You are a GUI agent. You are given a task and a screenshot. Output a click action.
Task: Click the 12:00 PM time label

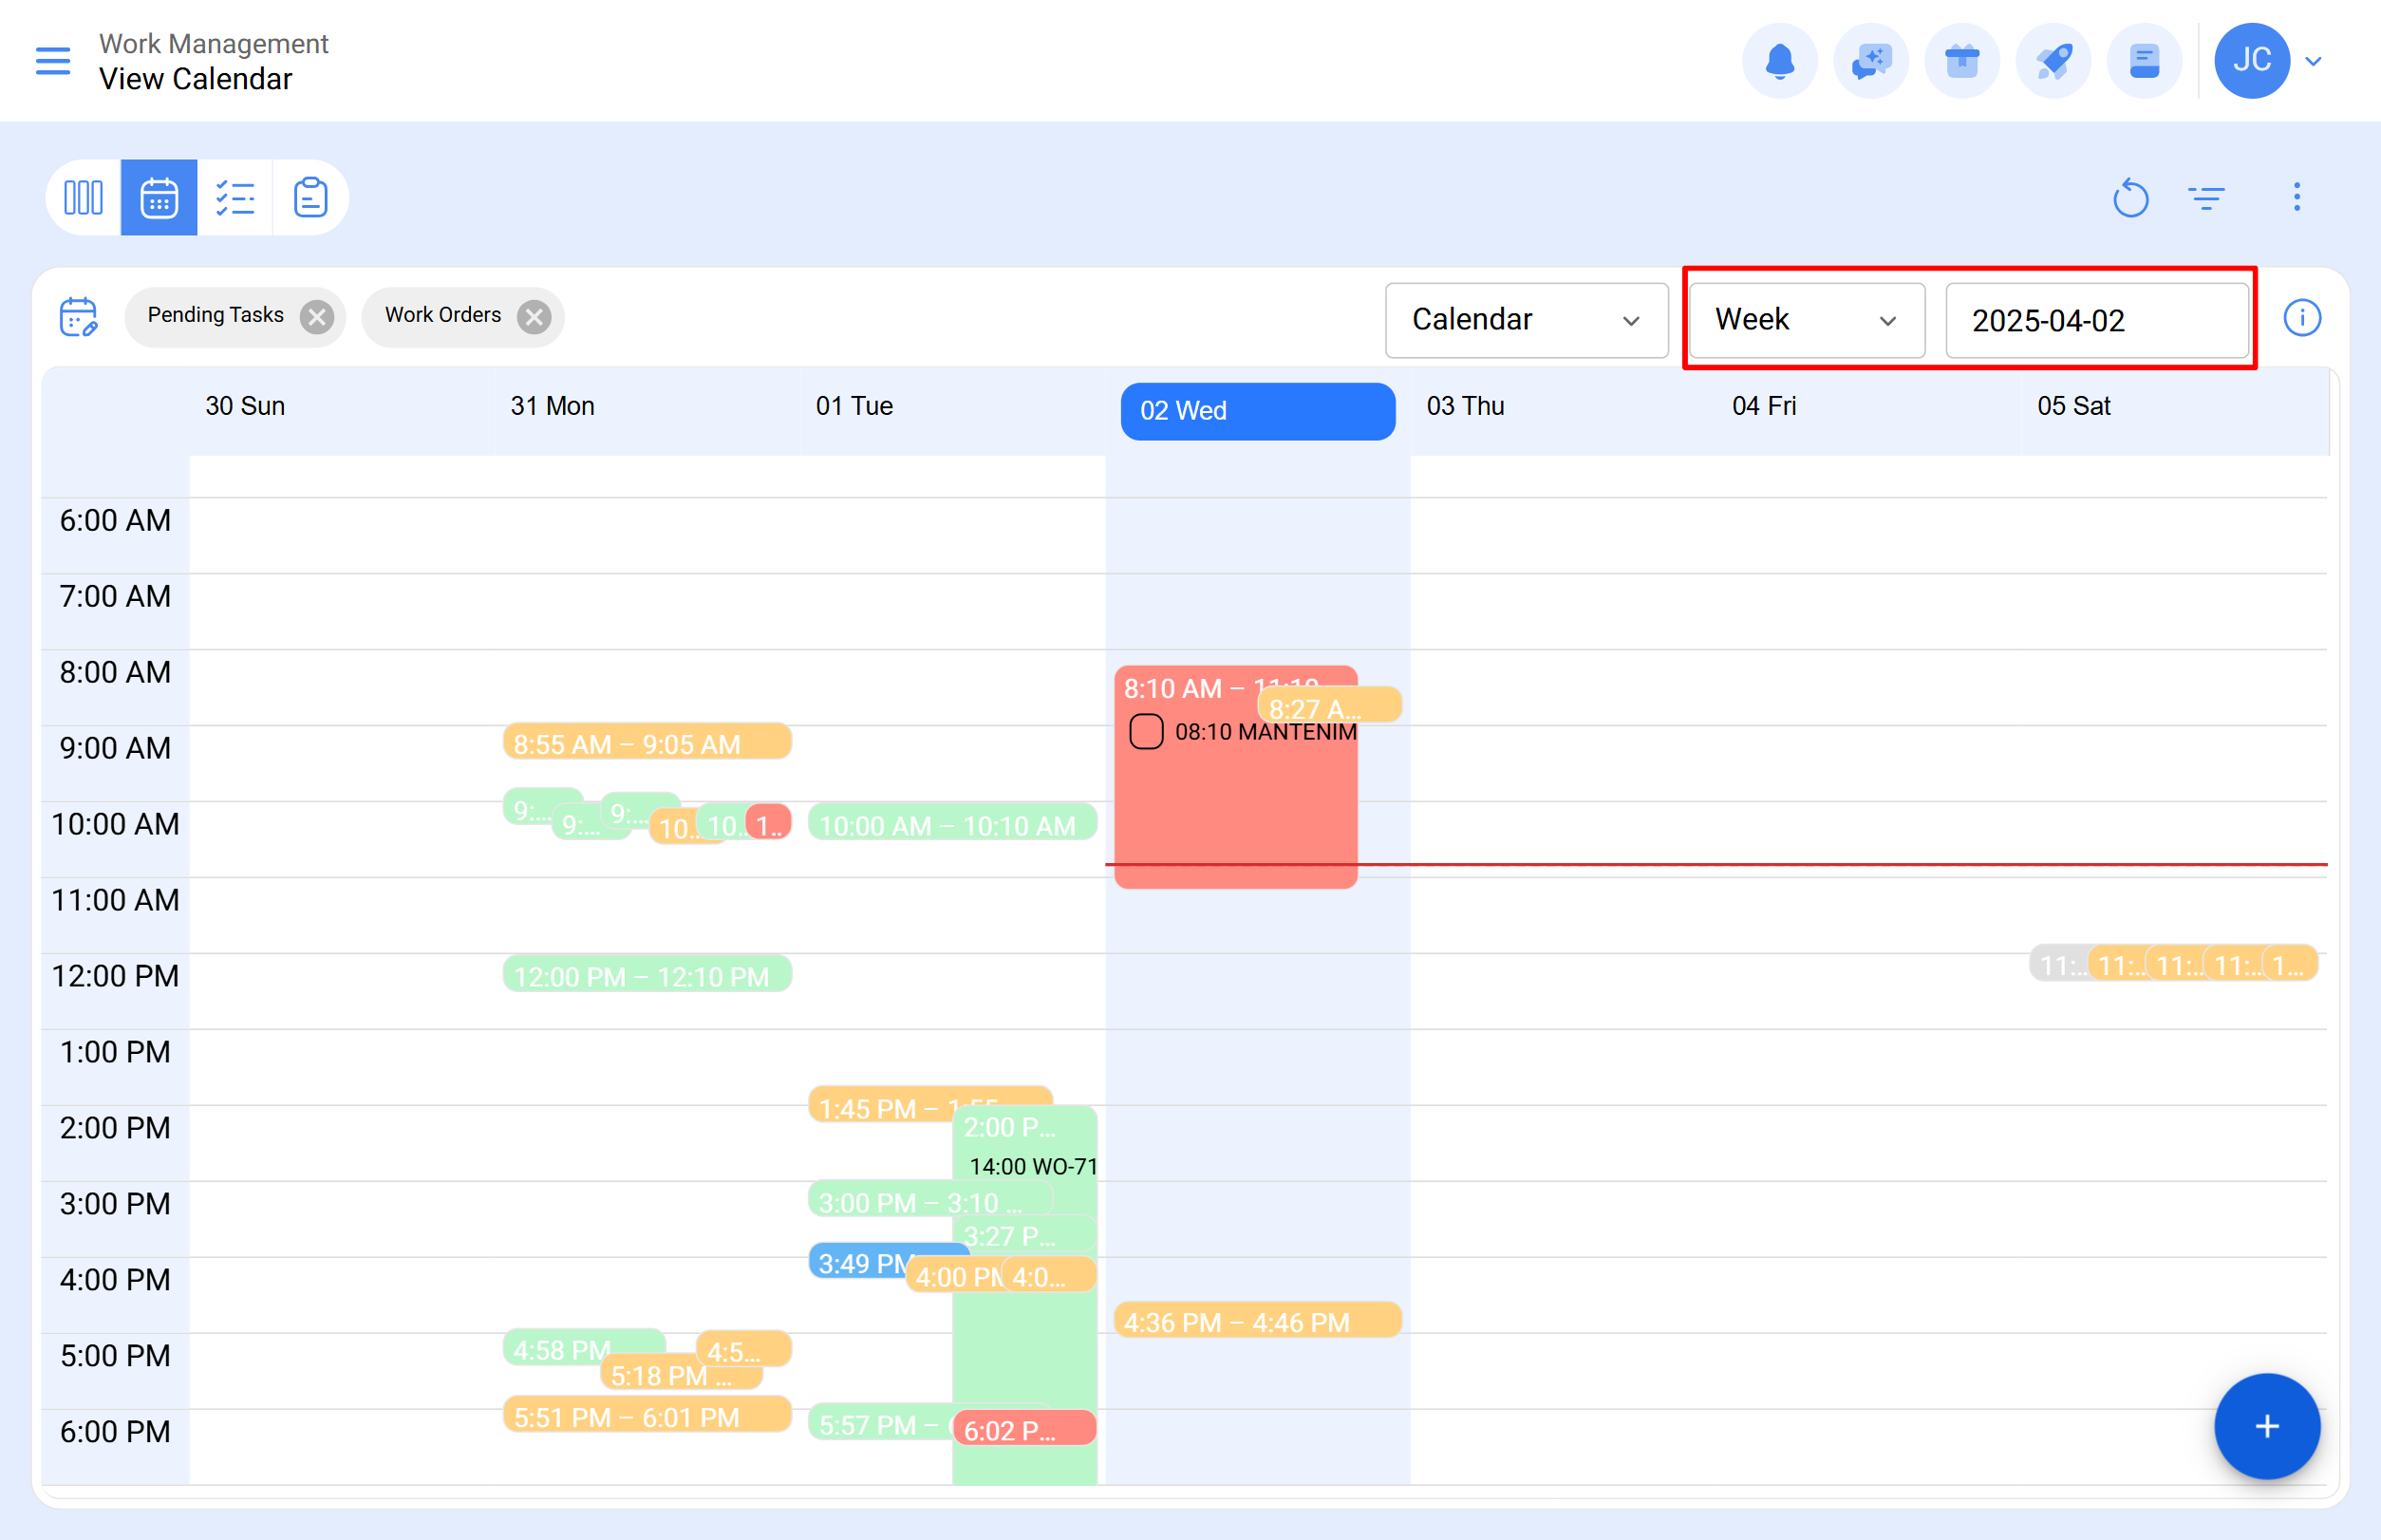(x=115, y=977)
